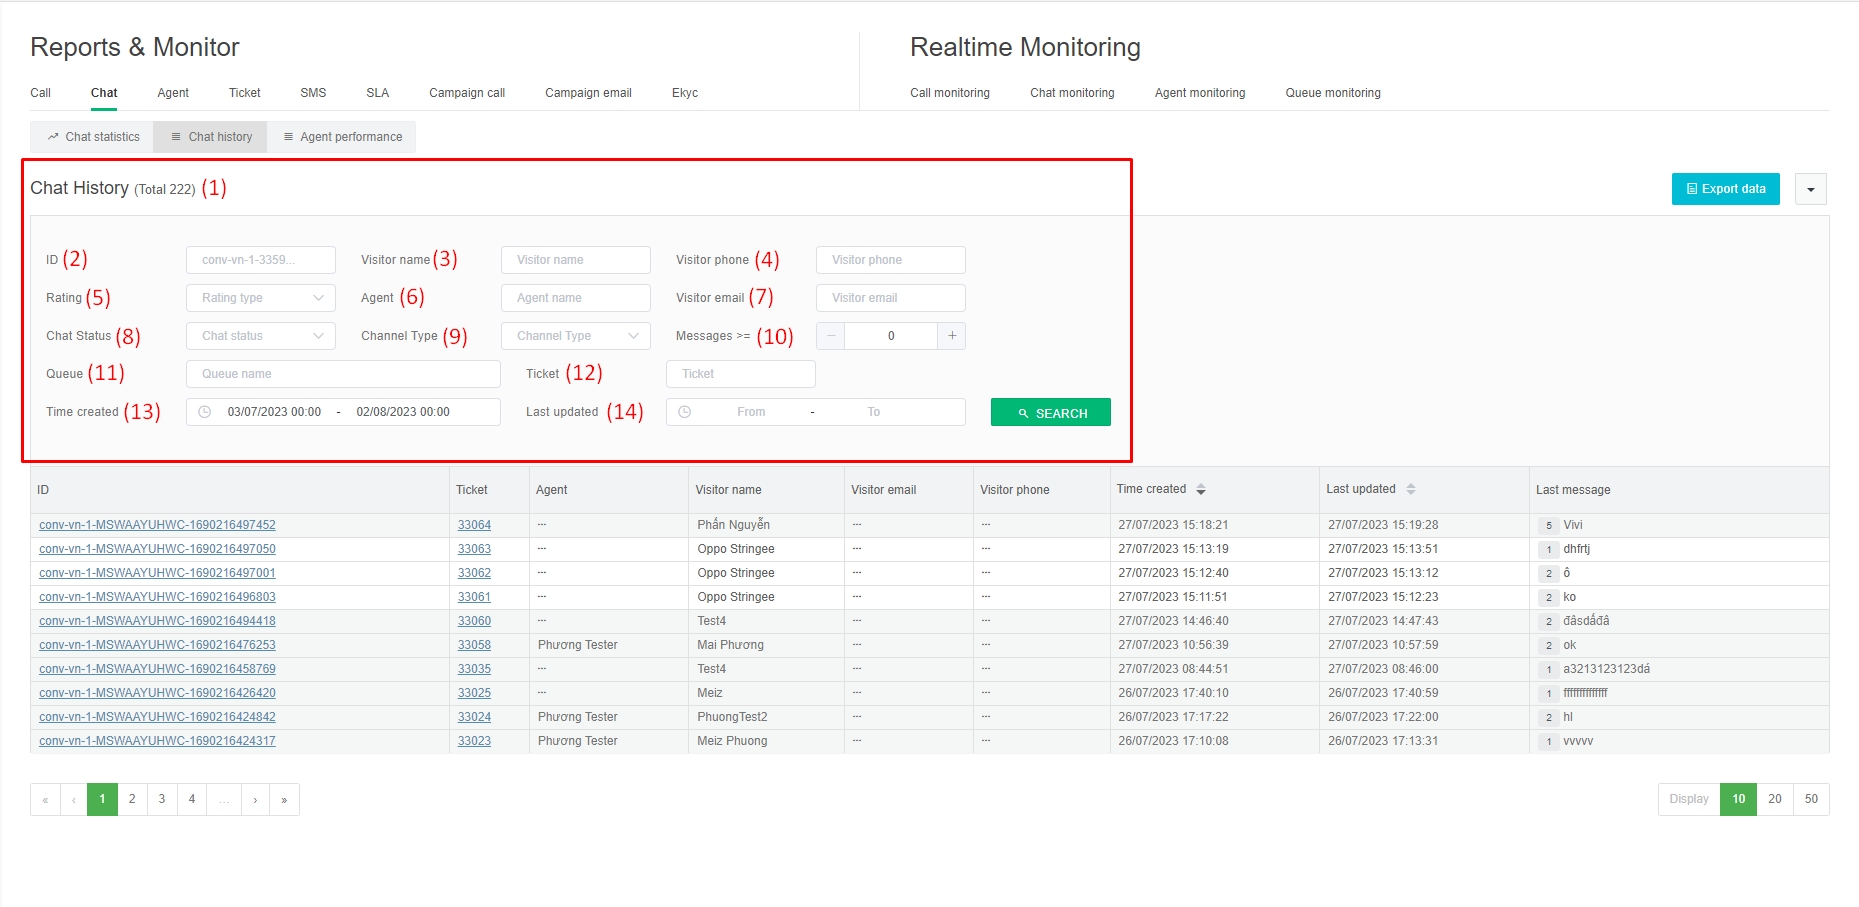Switch to the Chat statistics tab
The height and width of the screenshot is (907, 1859).
(x=93, y=137)
